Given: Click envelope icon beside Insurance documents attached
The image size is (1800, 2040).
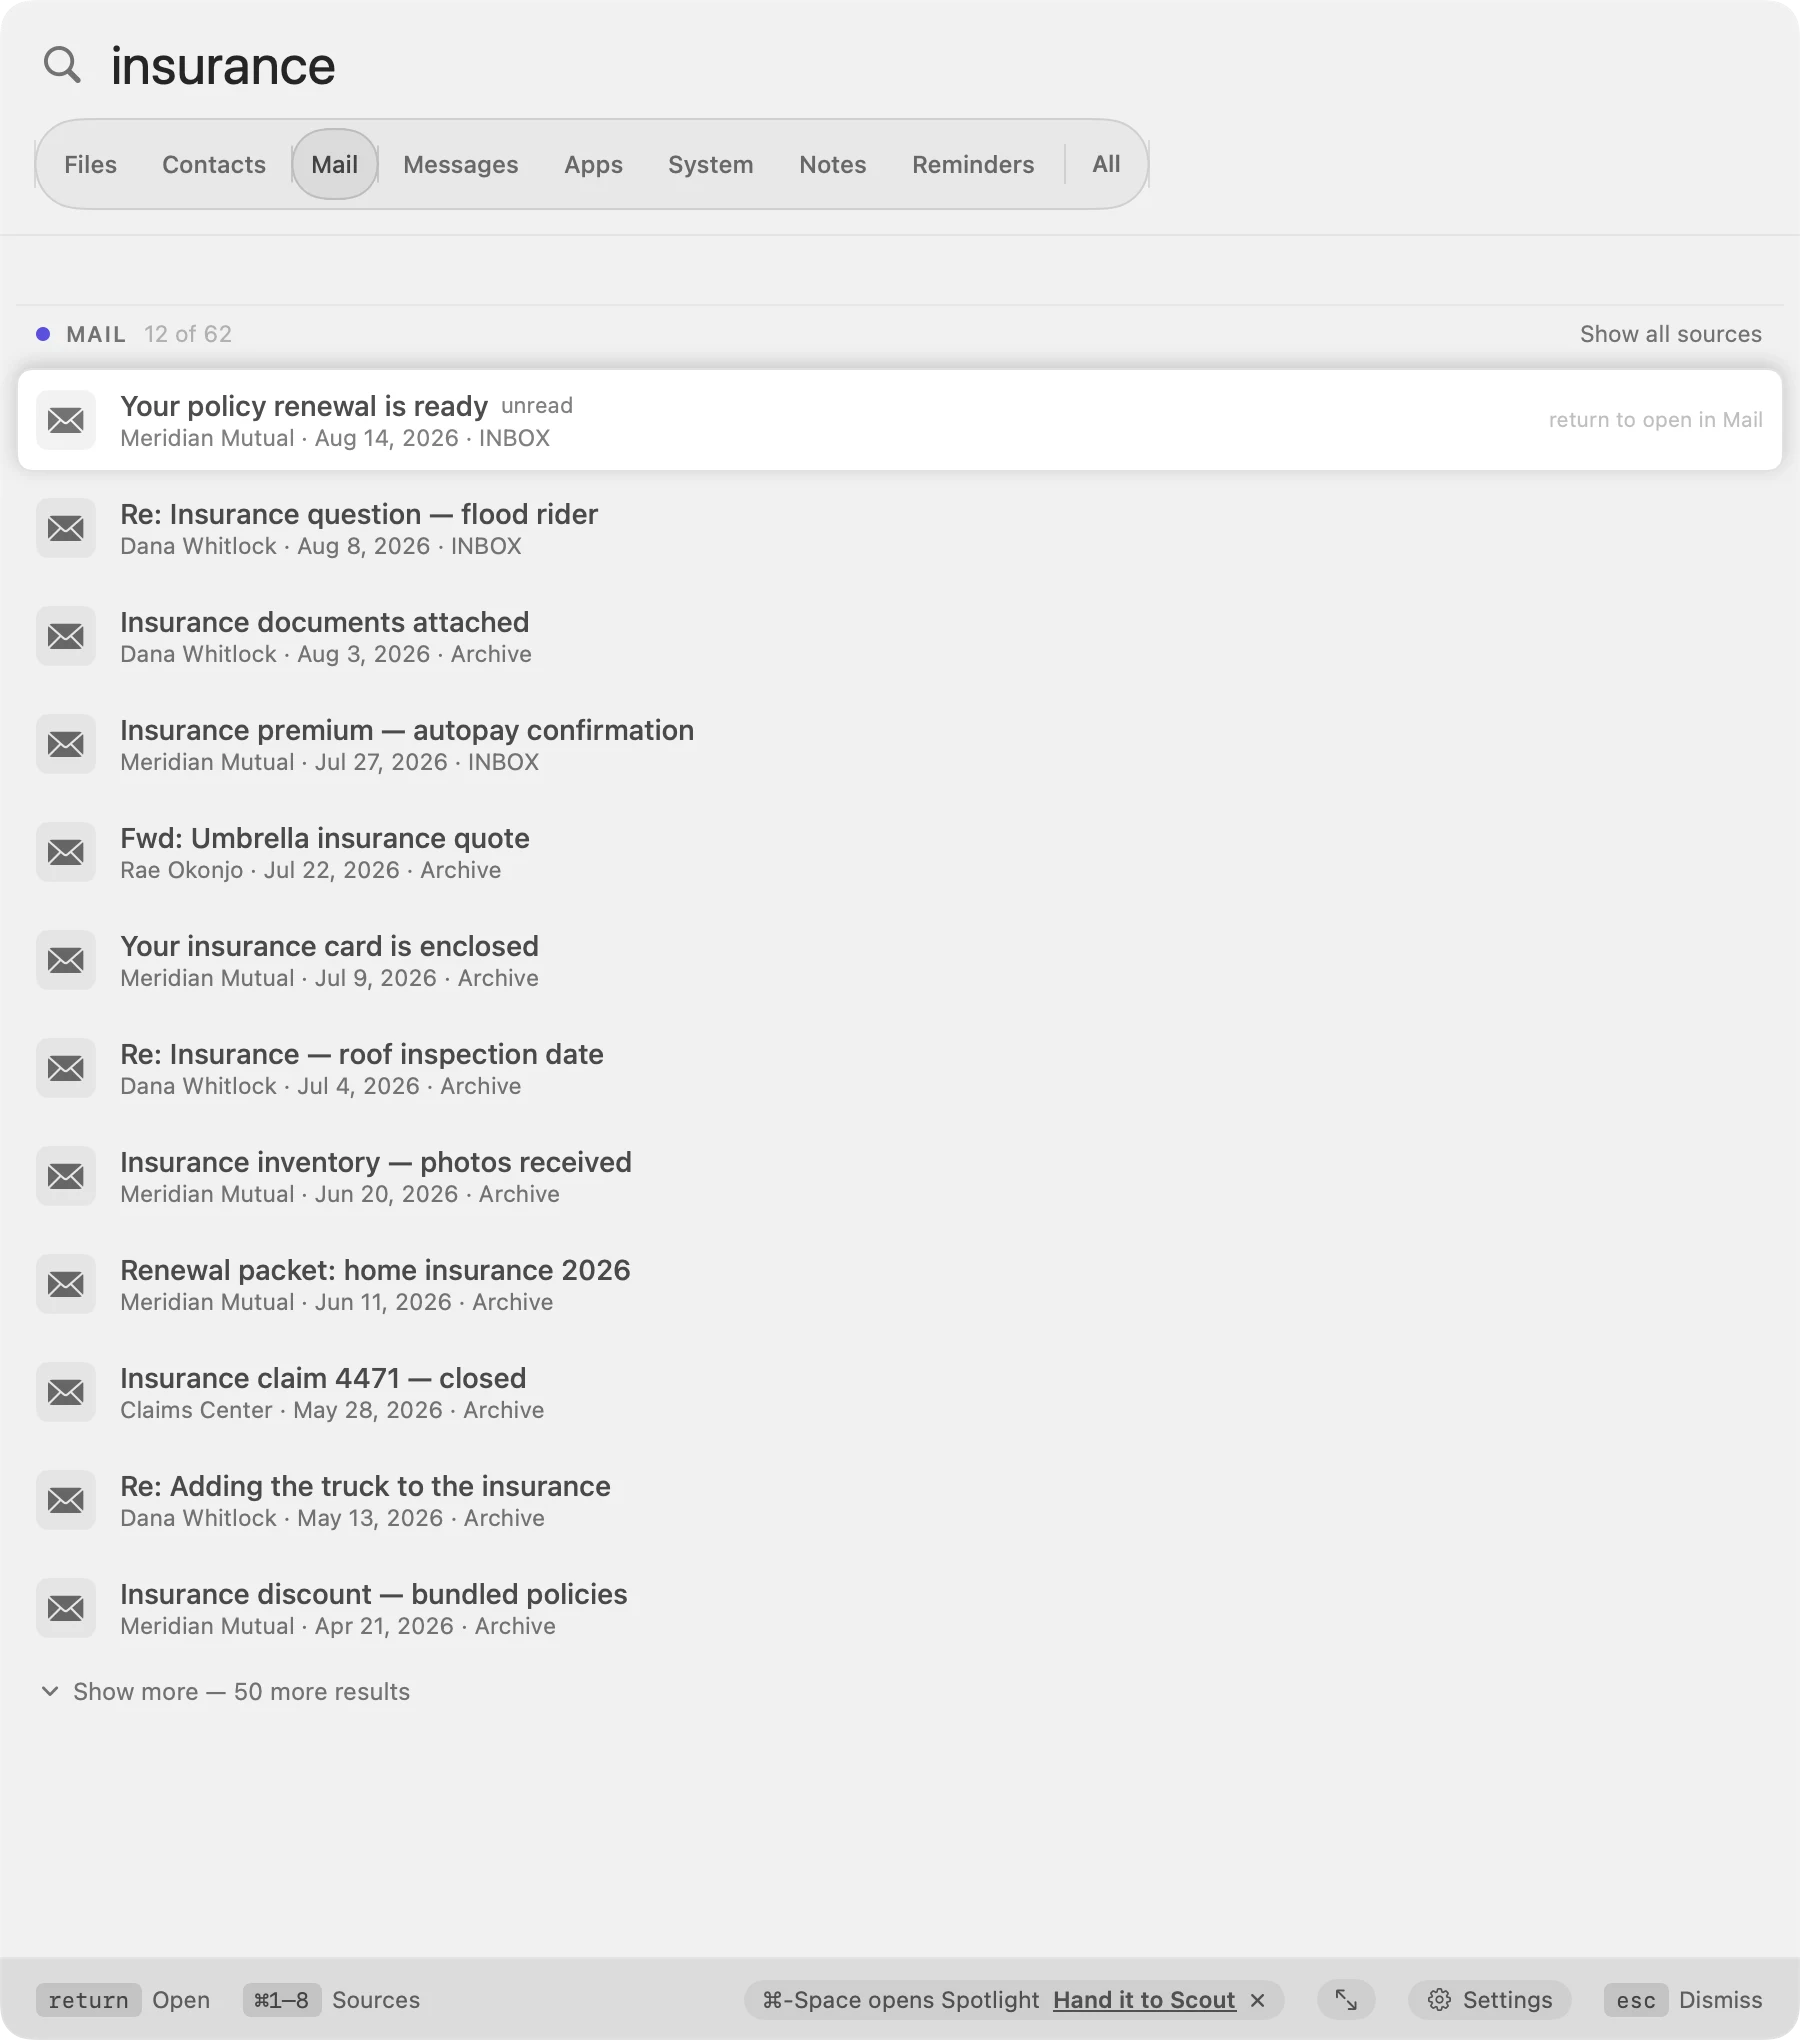Looking at the screenshot, I should [x=66, y=636].
